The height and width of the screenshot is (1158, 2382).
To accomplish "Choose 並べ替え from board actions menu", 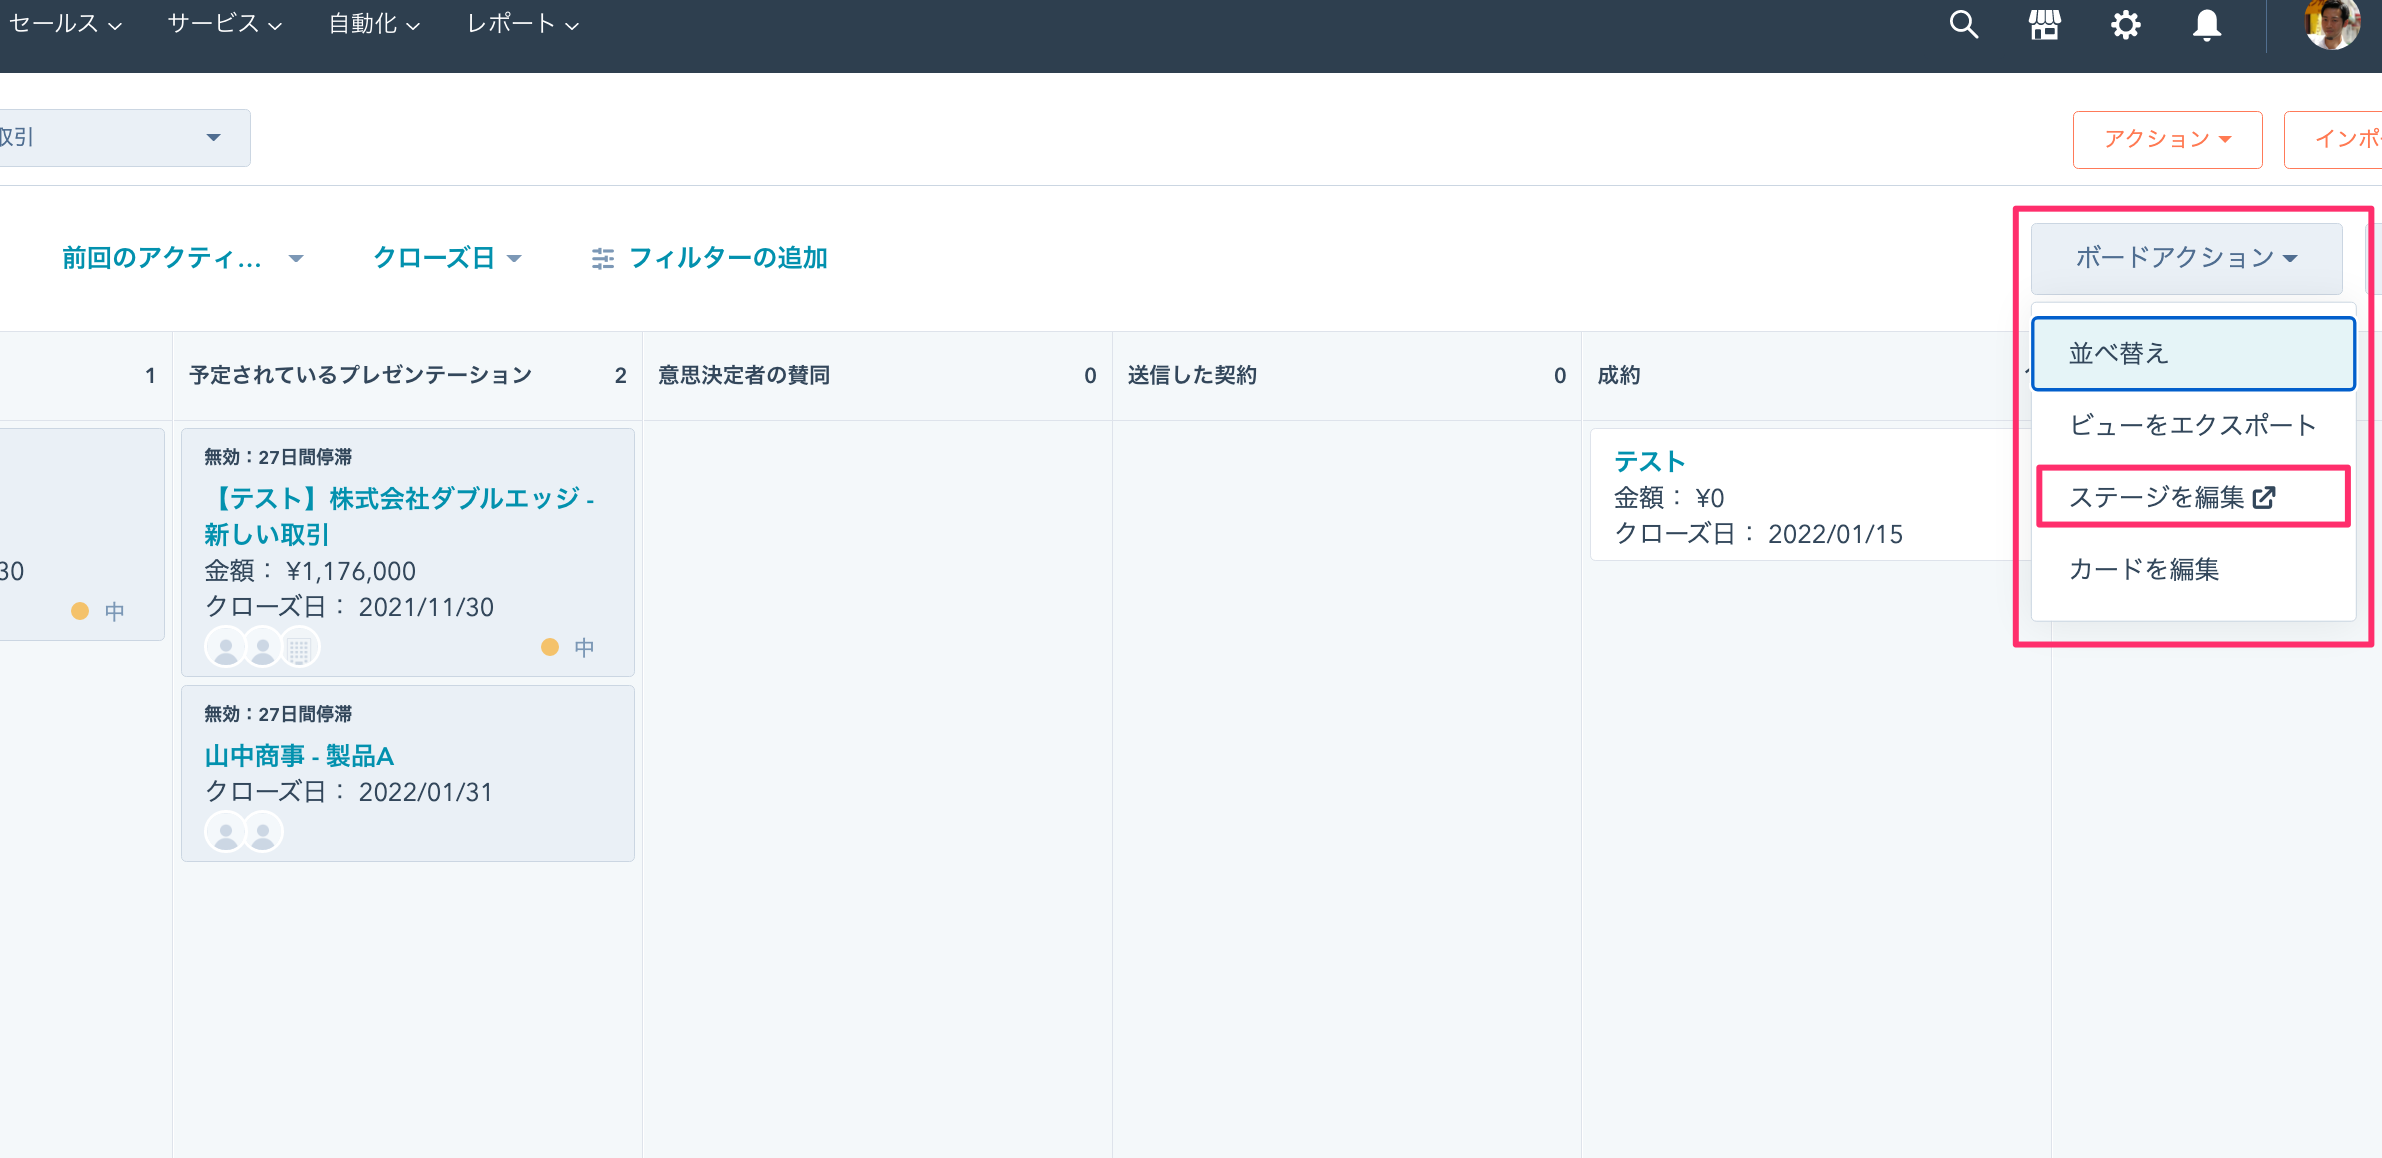I will click(x=2194, y=354).
